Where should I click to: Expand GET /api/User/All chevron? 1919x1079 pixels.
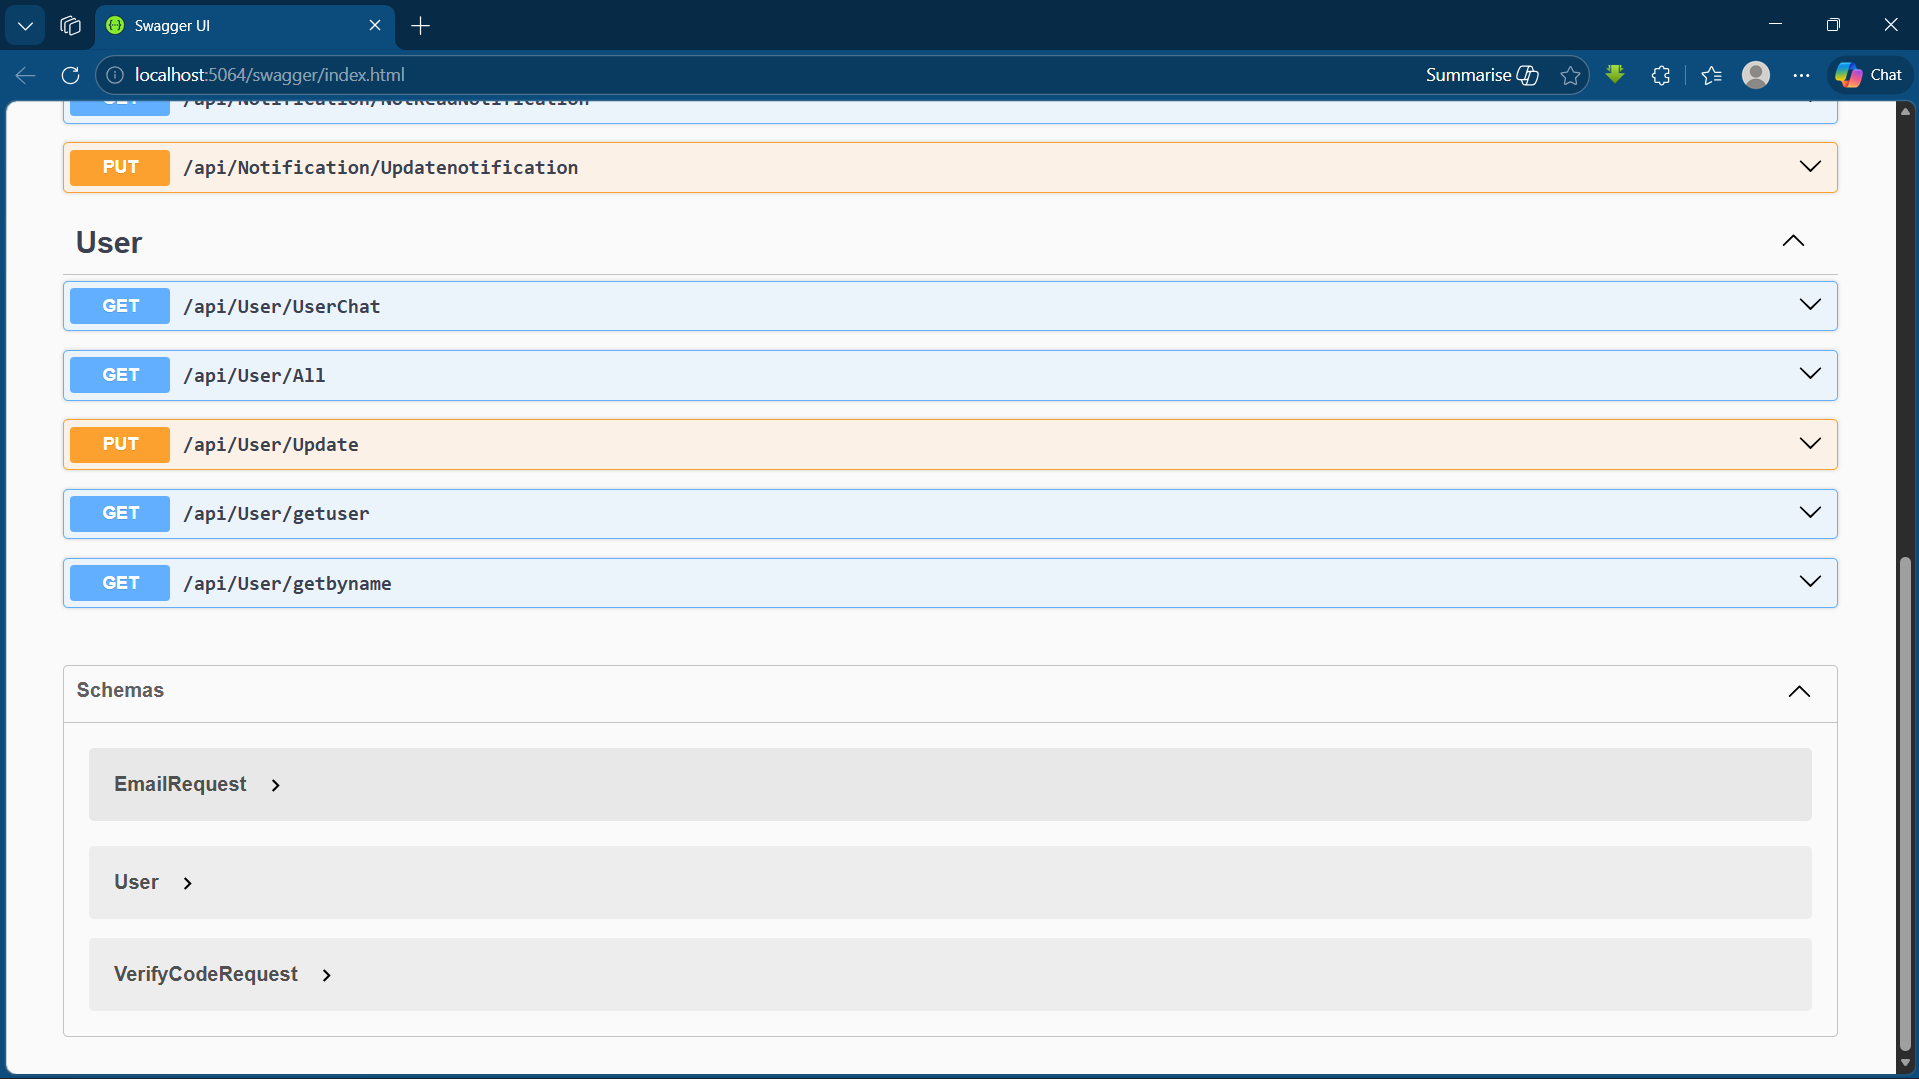click(x=1810, y=374)
